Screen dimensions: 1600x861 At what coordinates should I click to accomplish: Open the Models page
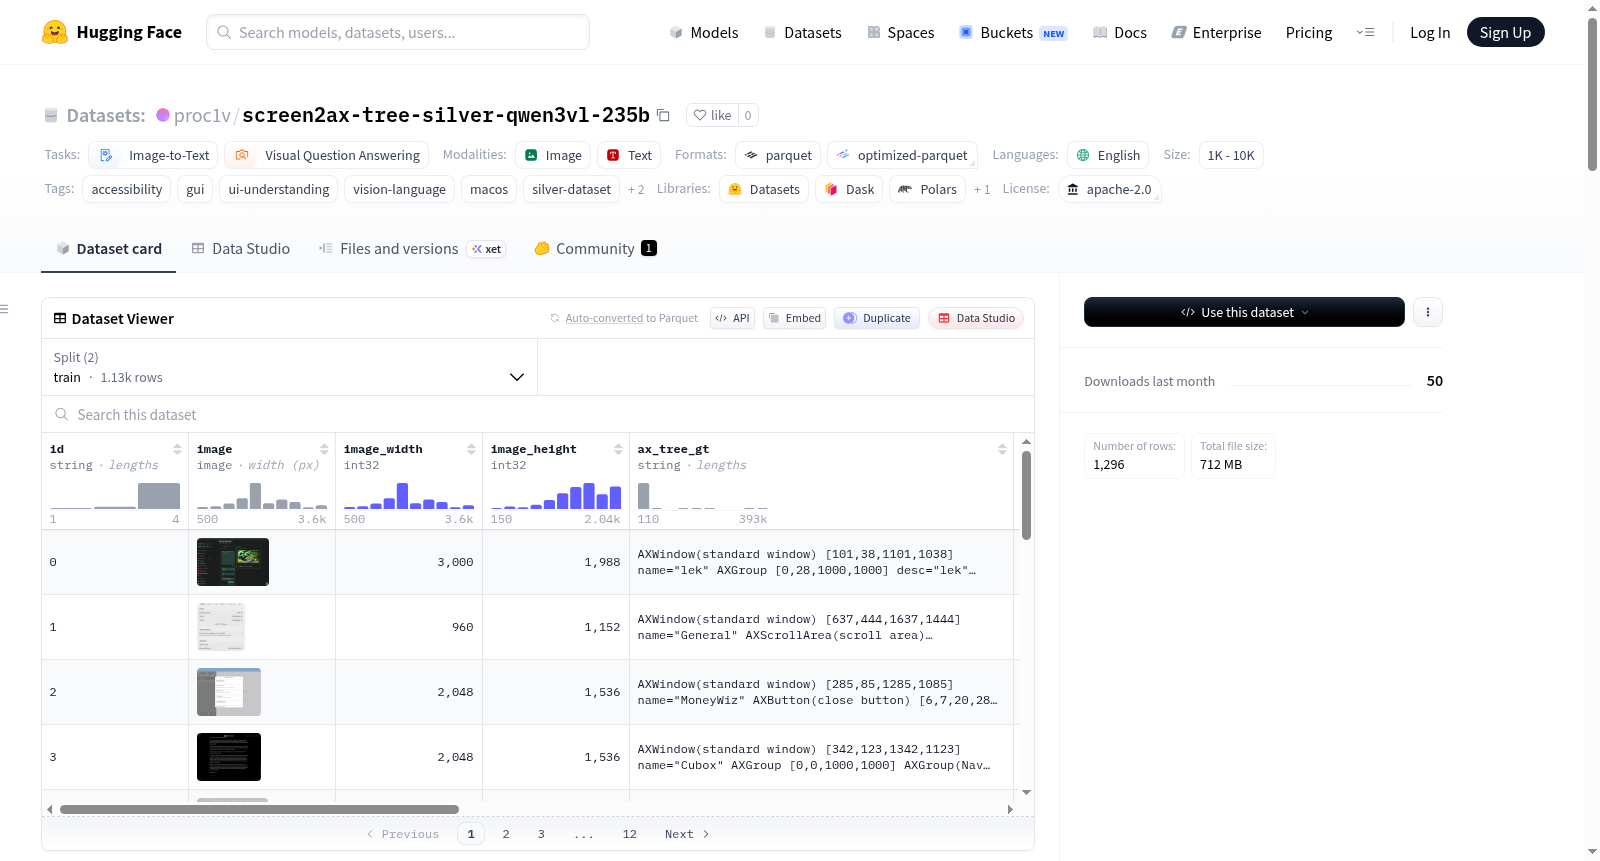(x=704, y=32)
